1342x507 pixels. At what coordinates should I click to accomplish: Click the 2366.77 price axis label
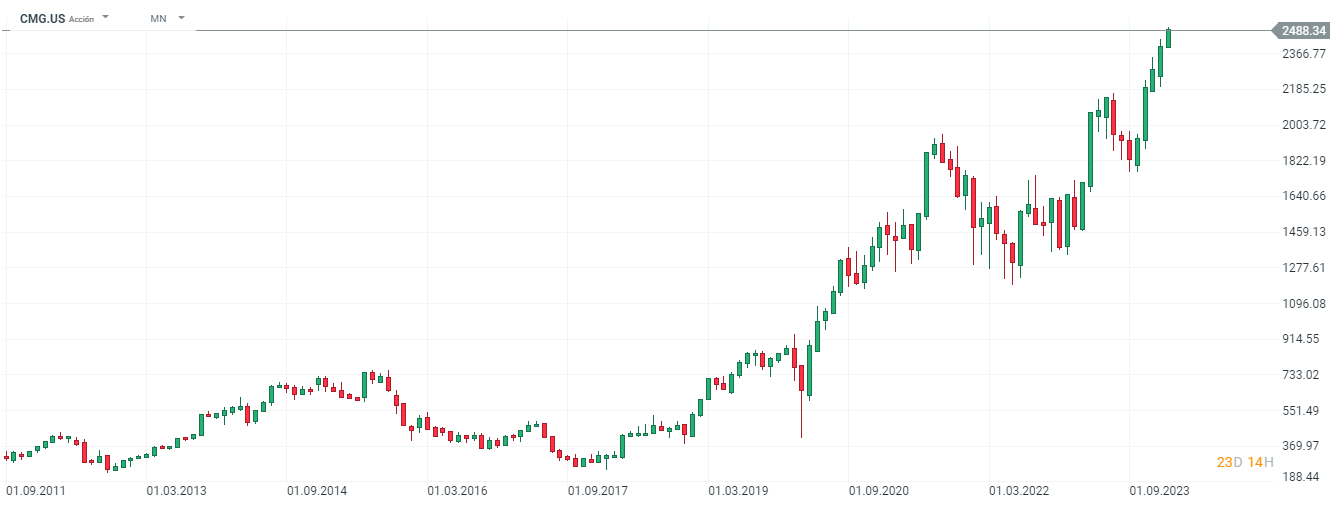[x=1303, y=54]
